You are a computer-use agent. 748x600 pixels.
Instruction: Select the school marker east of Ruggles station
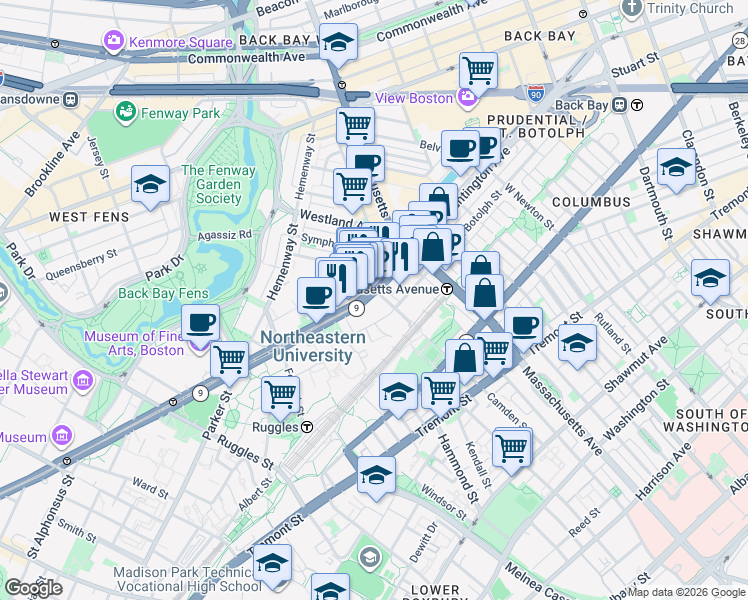click(398, 393)
